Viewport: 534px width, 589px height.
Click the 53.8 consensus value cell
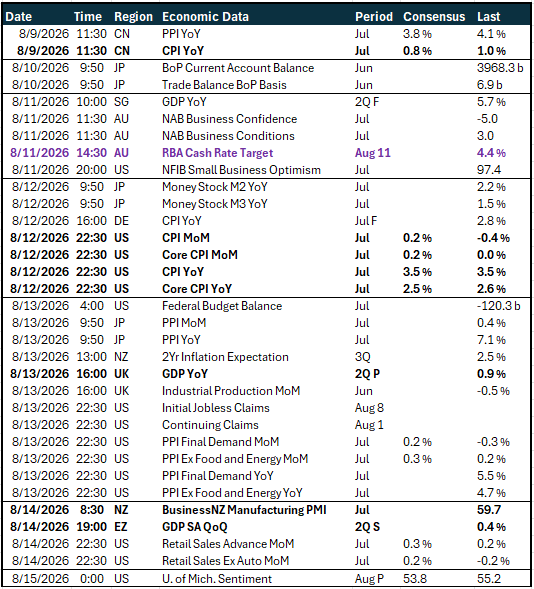tap(415, 578)
